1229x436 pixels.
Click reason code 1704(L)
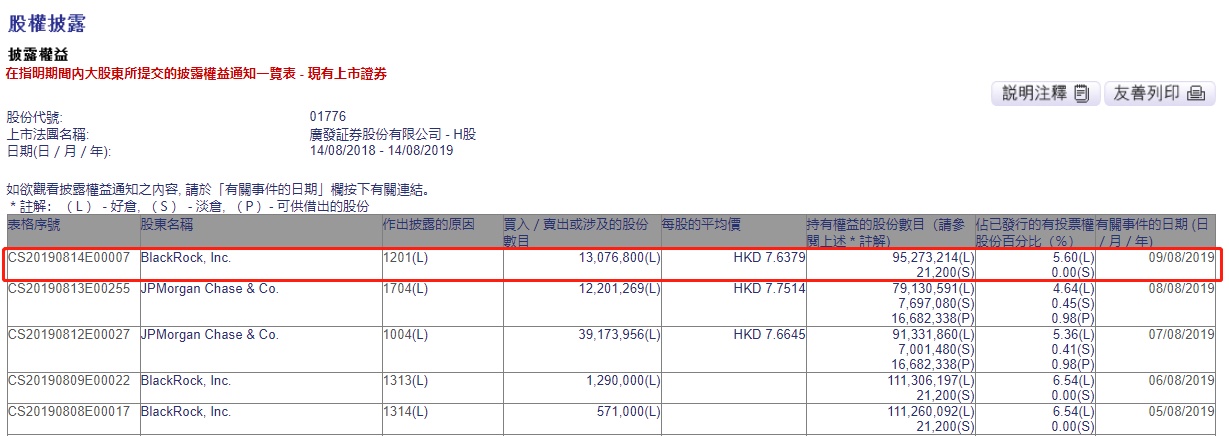(403, 288)
